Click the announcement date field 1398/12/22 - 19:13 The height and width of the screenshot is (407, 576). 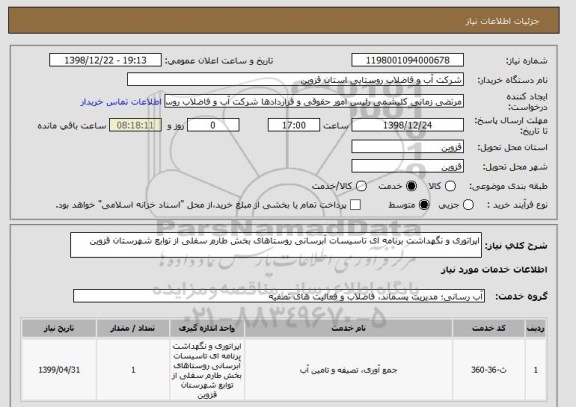tap(105, 60)
